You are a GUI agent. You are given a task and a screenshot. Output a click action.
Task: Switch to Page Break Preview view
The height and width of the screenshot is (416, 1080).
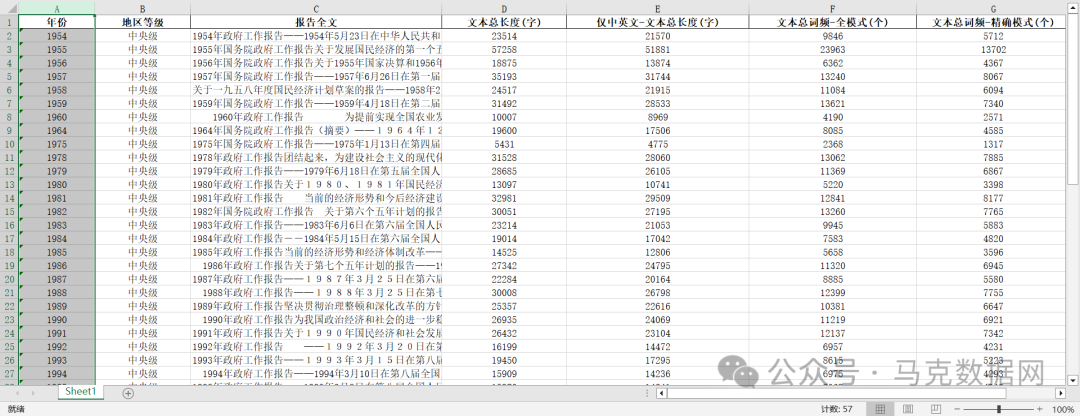pyautogui.click(x=936, y=409)
